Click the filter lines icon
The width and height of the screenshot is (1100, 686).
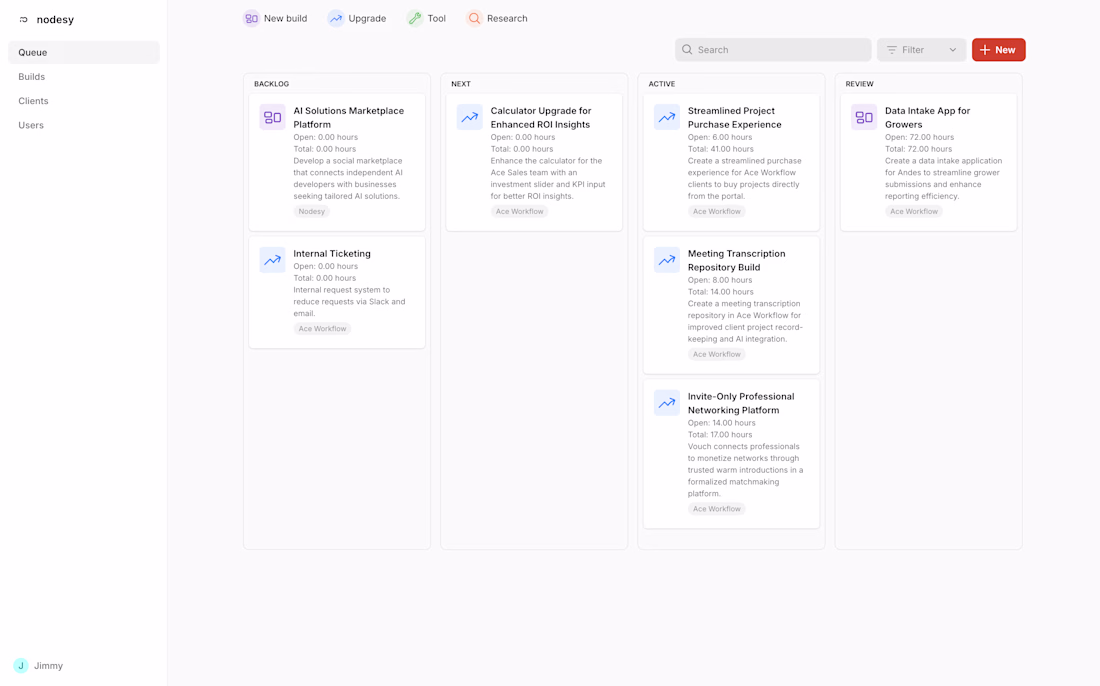tap(892, 50)
